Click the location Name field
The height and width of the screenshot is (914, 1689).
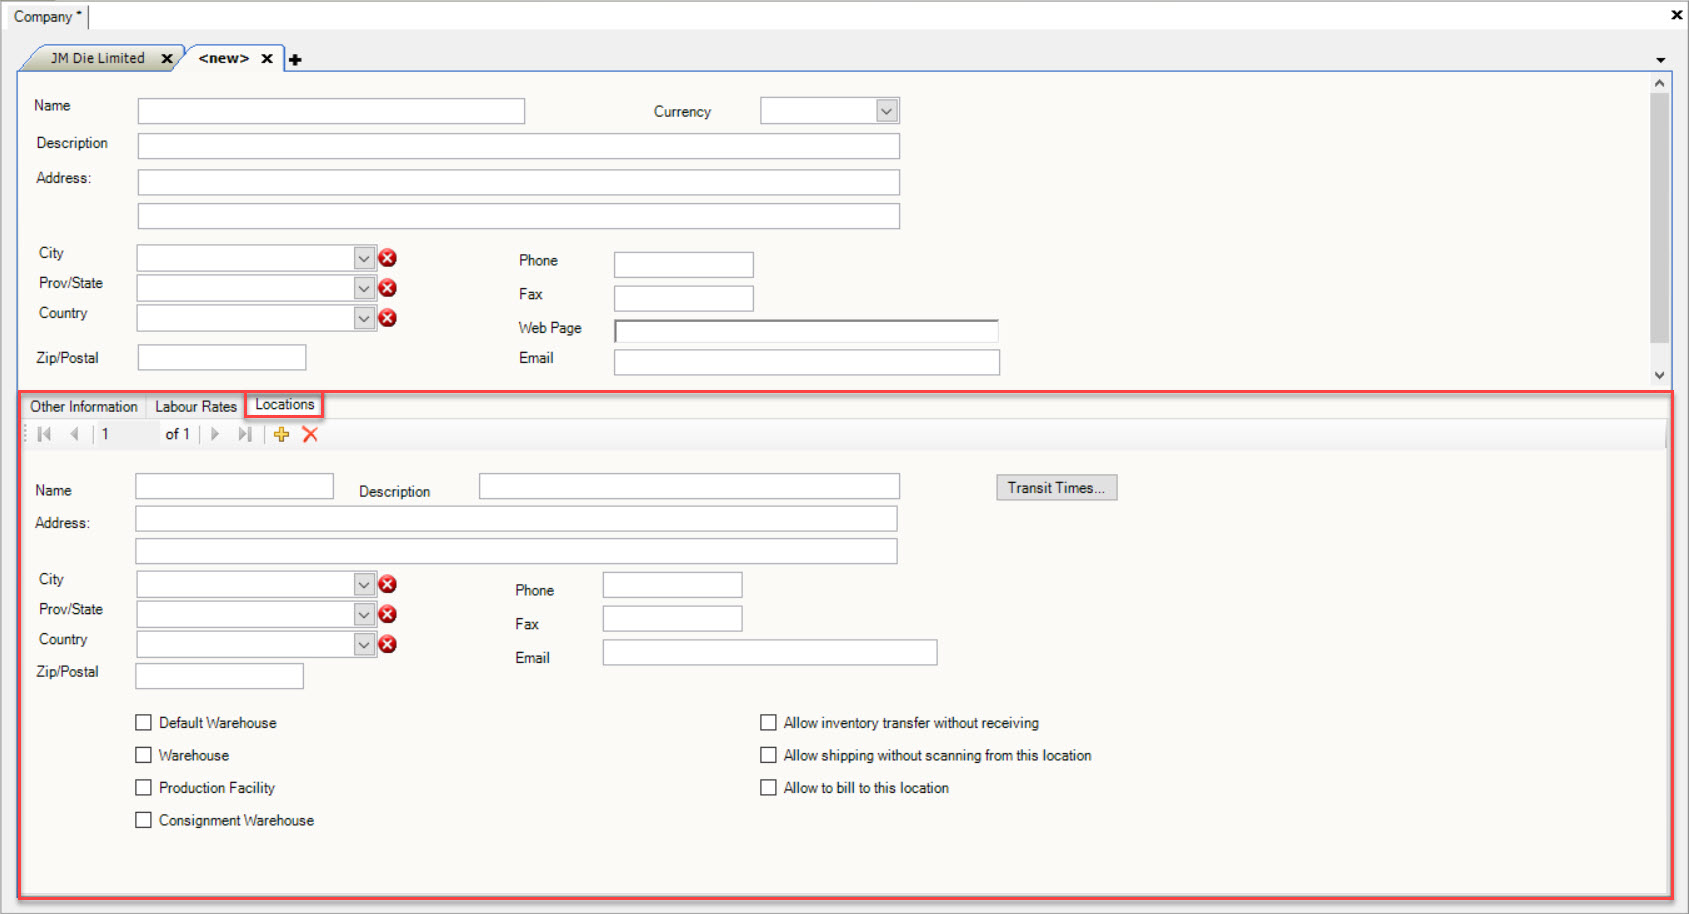click(x=234, y=486)
